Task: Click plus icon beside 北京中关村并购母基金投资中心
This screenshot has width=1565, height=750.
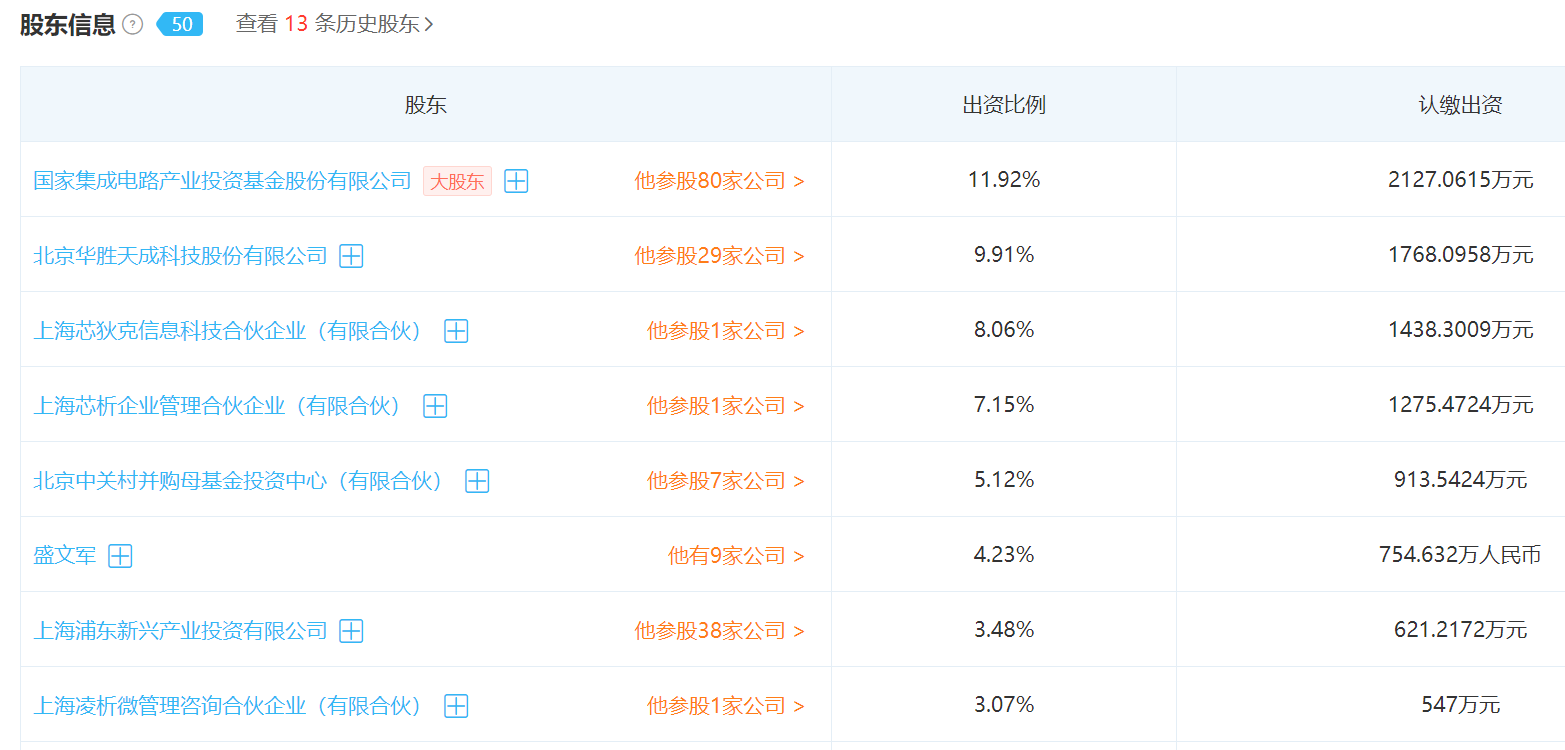Action: click(477, 481)
